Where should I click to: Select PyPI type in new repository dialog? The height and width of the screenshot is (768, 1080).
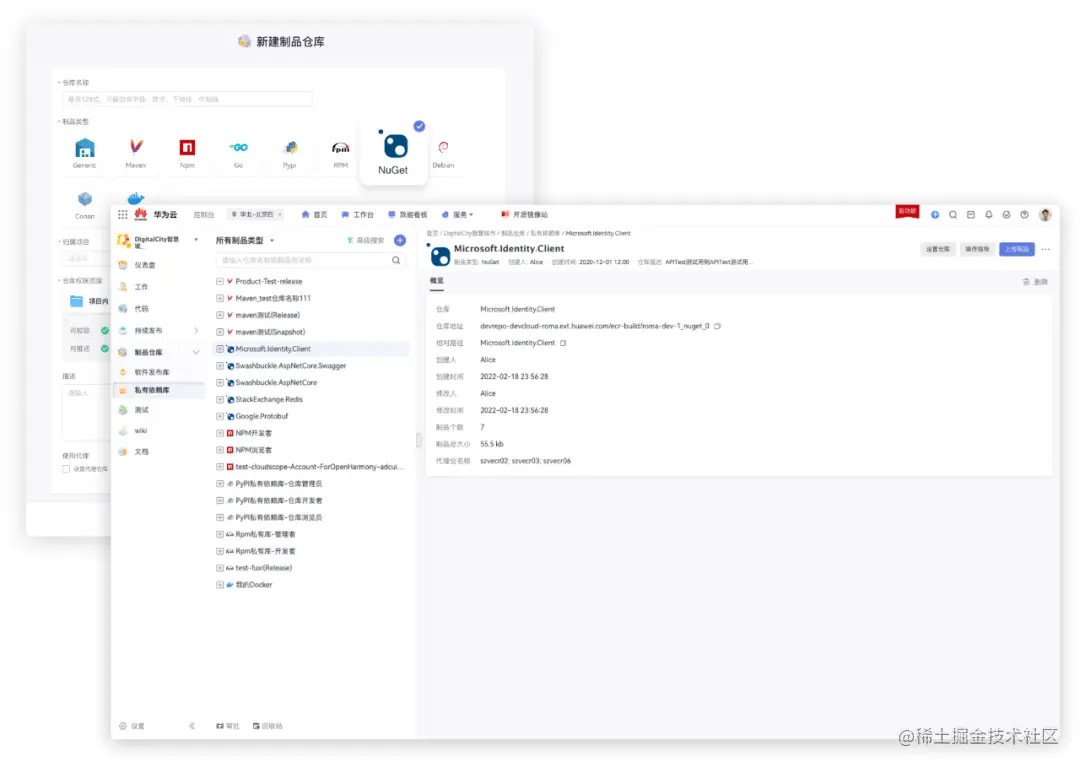click(x=290, y=153)
